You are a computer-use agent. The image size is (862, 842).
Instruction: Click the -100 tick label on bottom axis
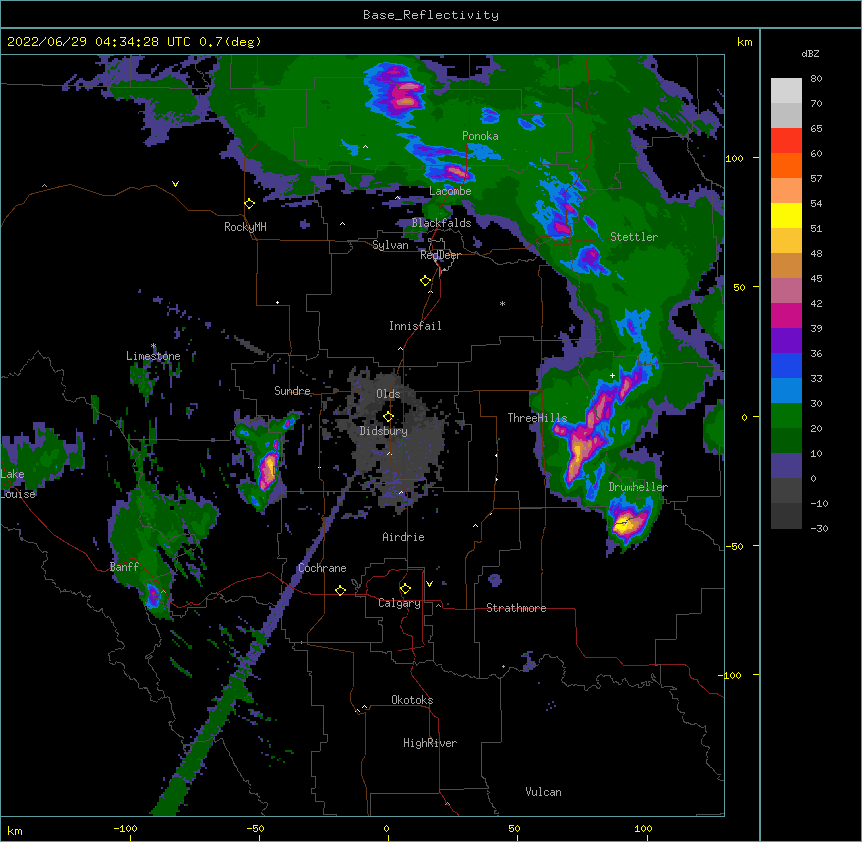click(125, 828)
